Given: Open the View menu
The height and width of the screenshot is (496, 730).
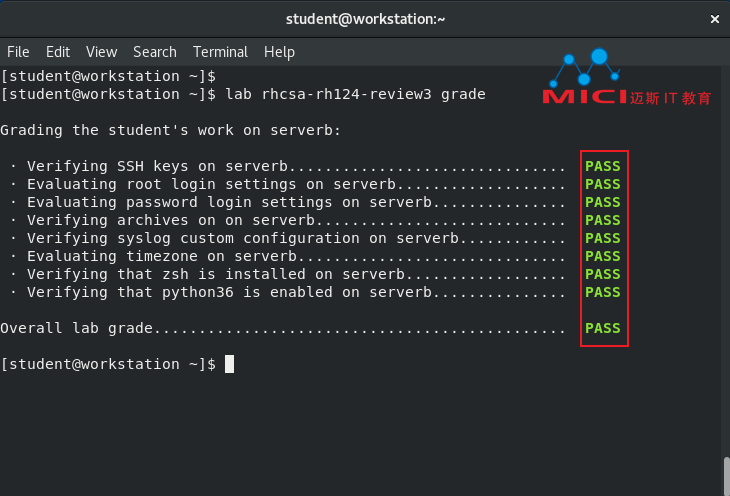Looking at the screenshot, I should tap(101, 52).
